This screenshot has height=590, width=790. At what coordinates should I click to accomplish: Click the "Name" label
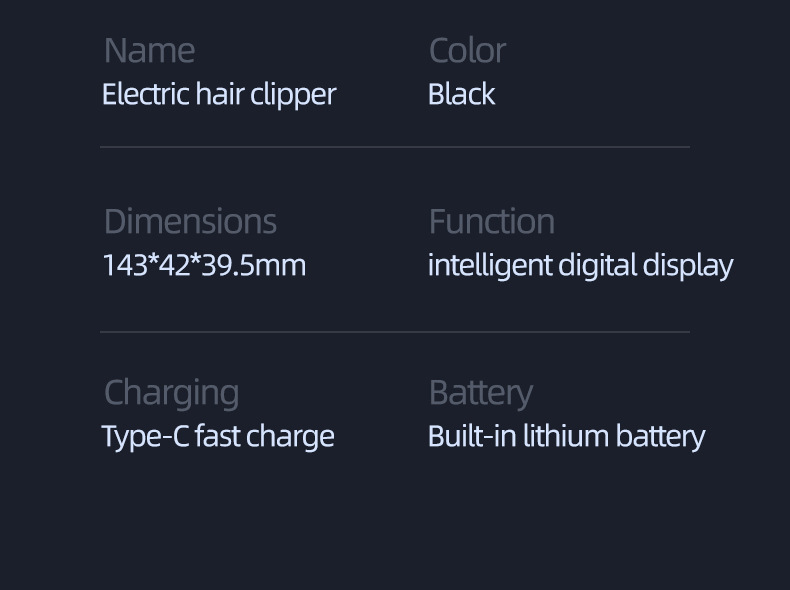(x=149, y=51)
